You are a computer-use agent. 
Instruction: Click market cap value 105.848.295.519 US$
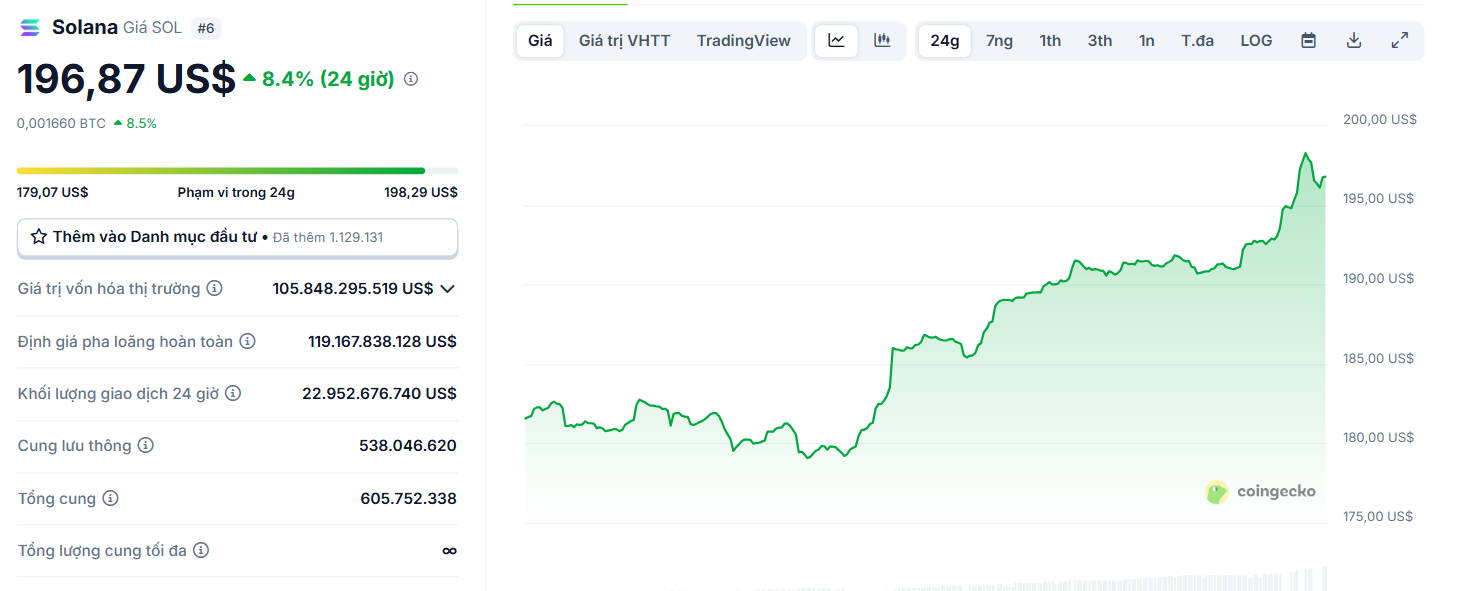pos(353,288)
